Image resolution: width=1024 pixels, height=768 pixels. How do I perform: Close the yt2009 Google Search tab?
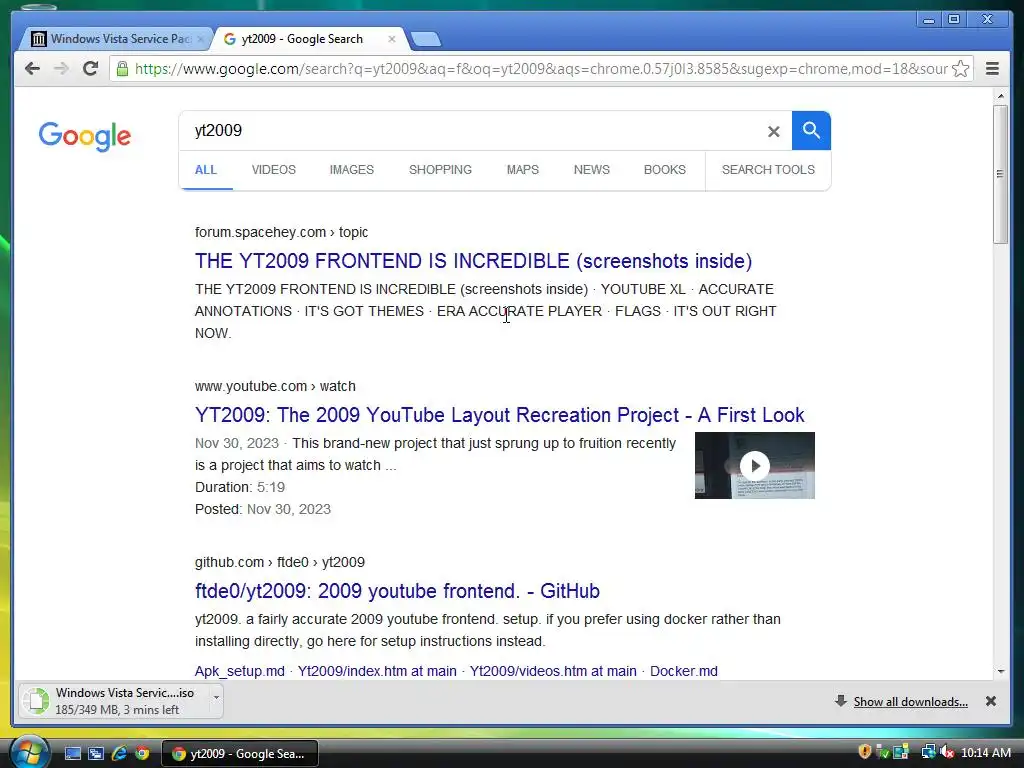click(392, 39)
